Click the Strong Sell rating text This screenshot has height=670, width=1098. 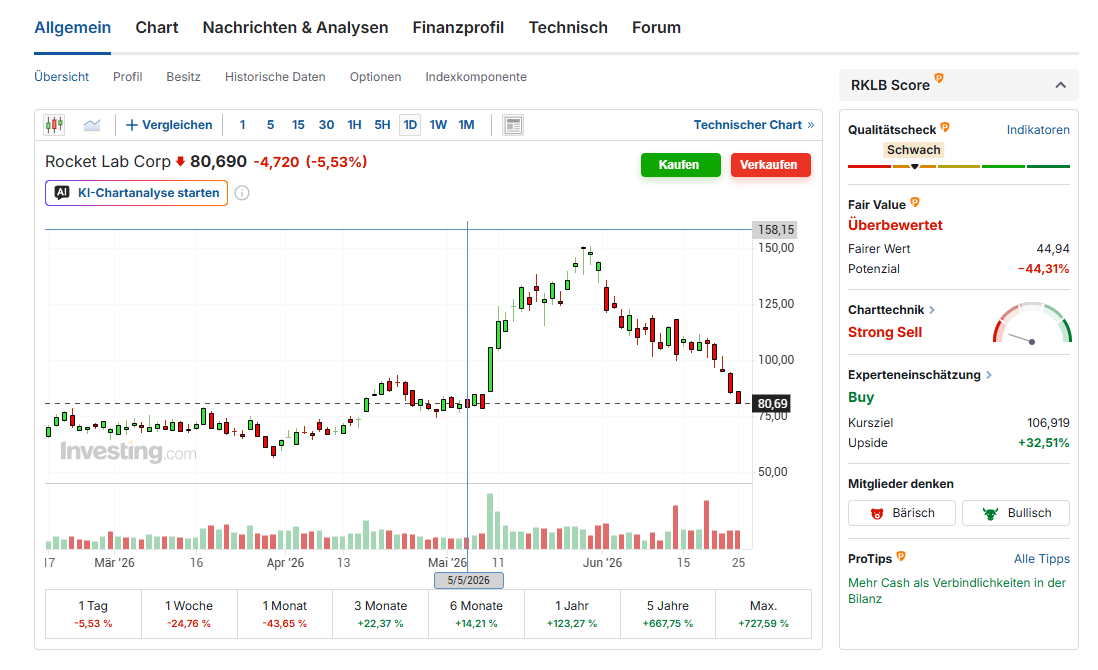[x=885, y=333]
